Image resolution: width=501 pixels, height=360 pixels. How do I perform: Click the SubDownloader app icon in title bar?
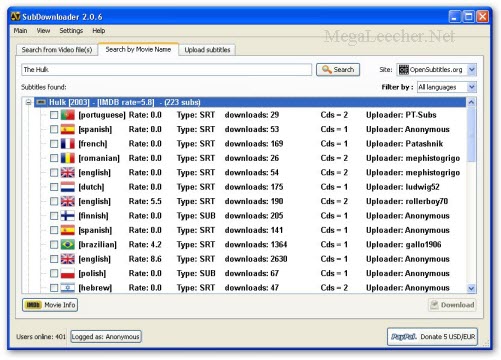(x=16, y=16)
